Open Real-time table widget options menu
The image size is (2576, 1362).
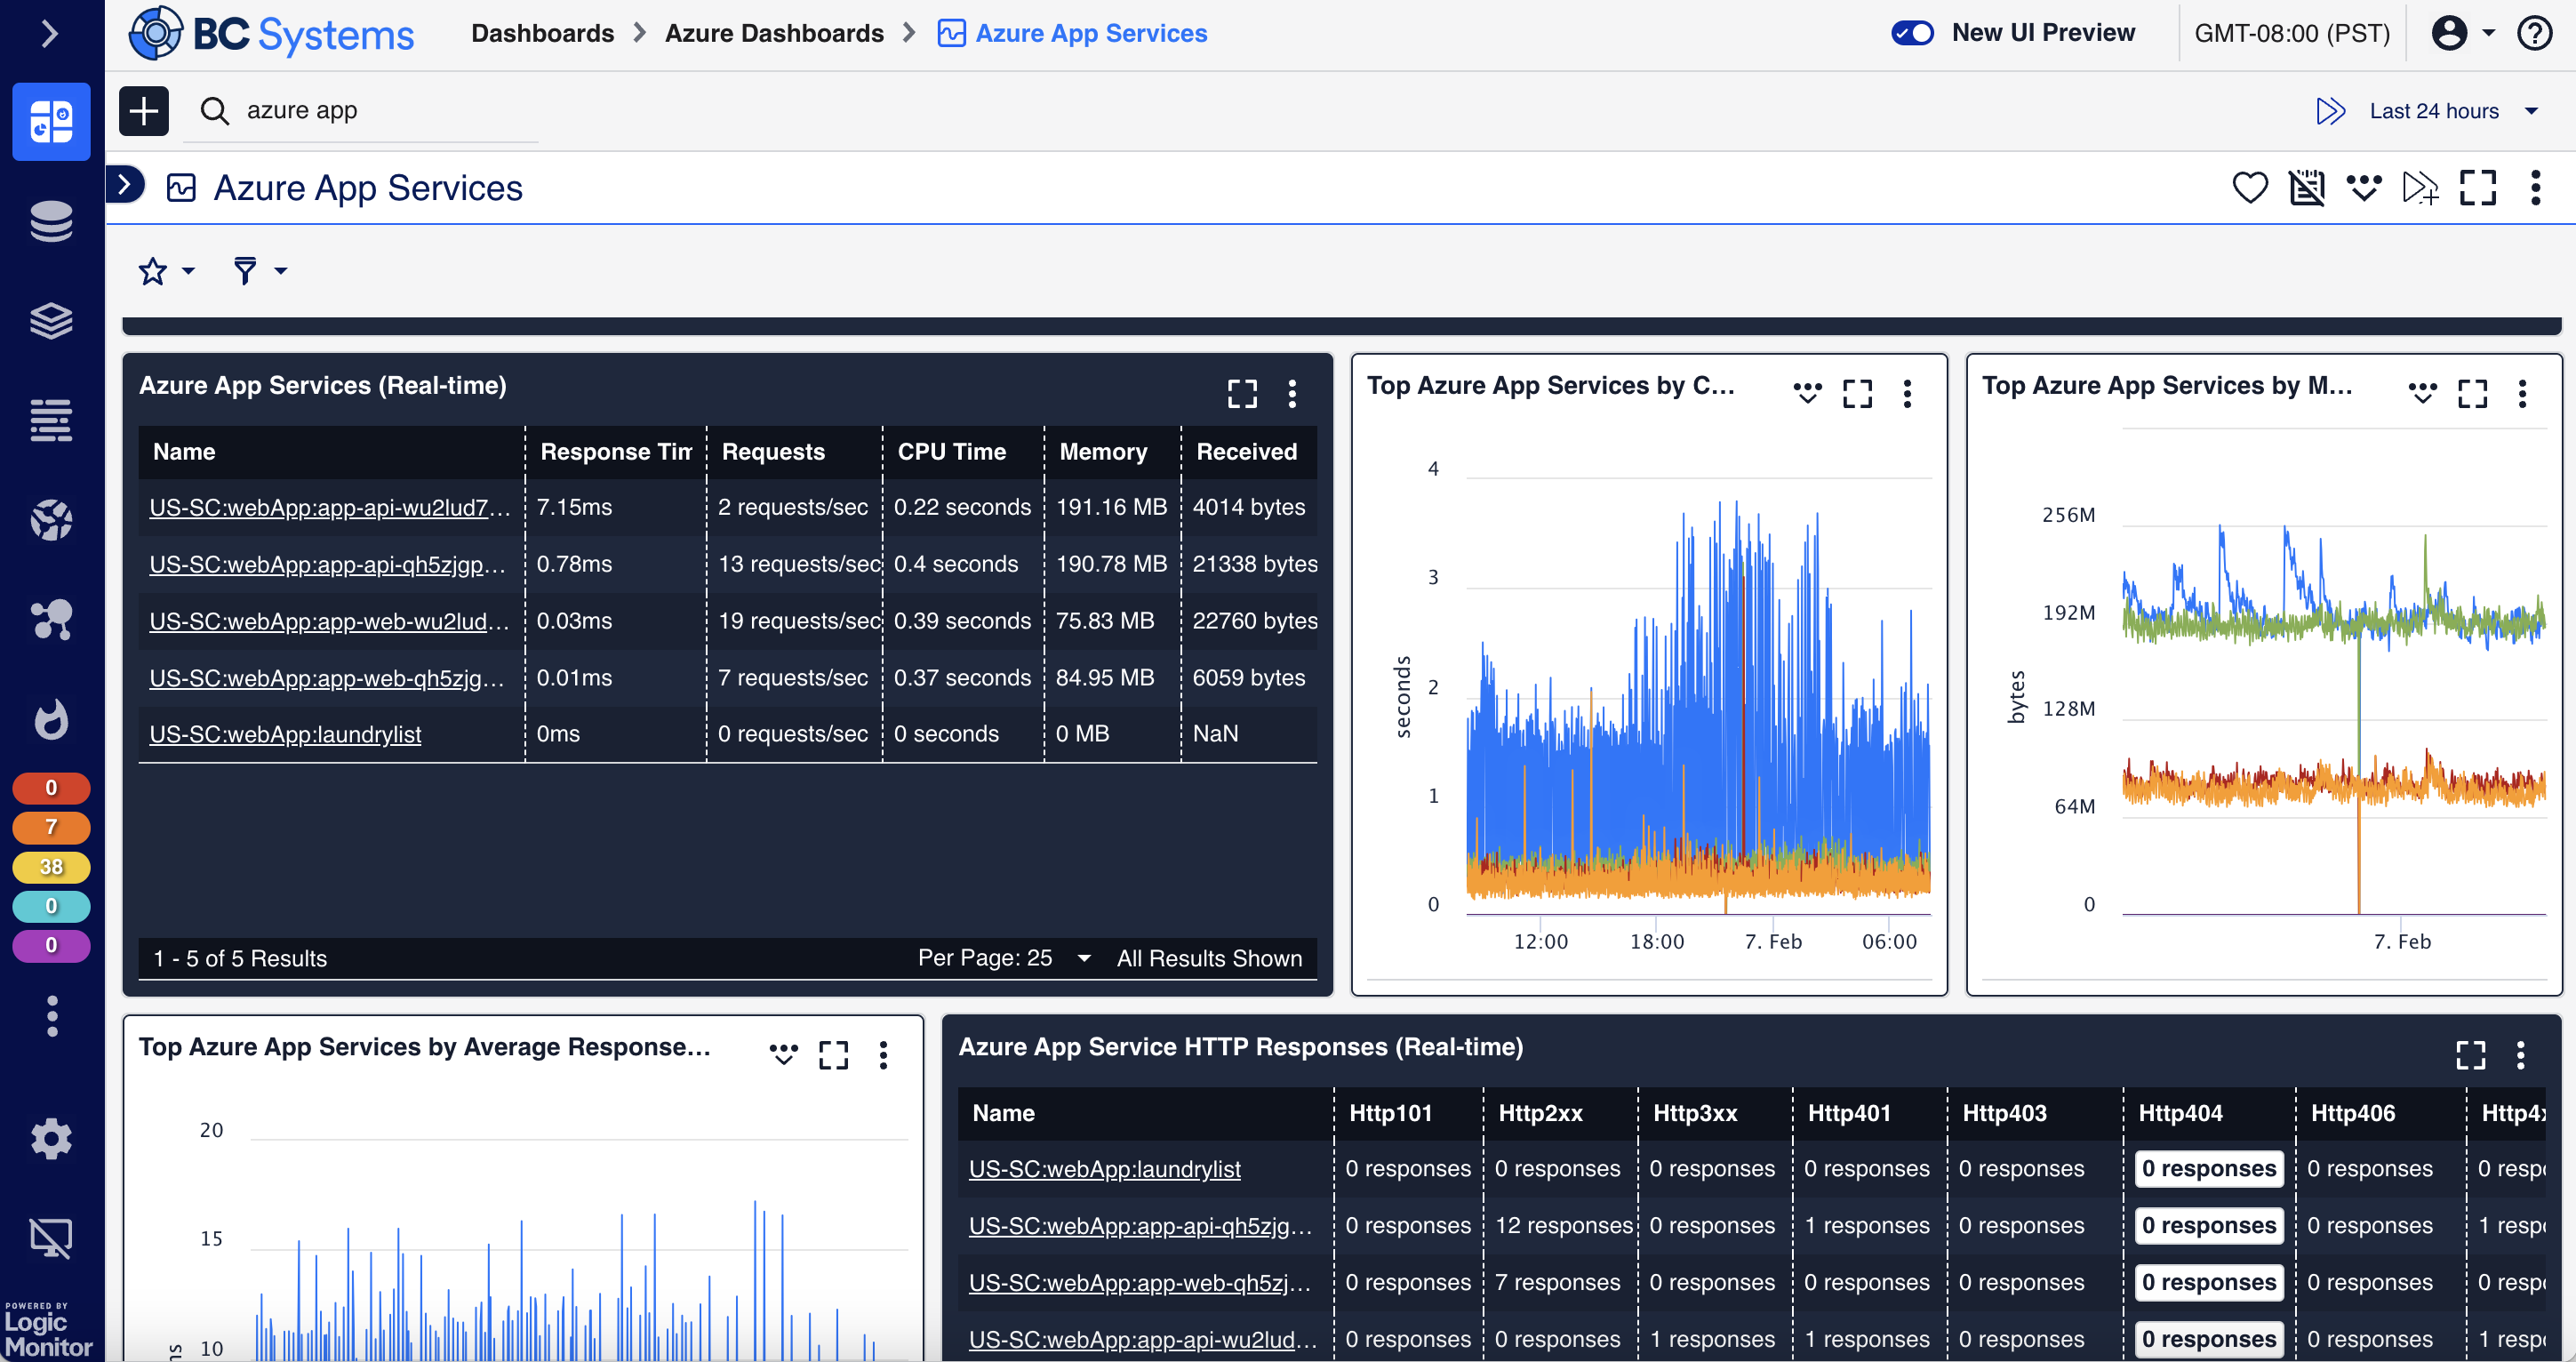pyautogui.click(x=1292, y=393)
